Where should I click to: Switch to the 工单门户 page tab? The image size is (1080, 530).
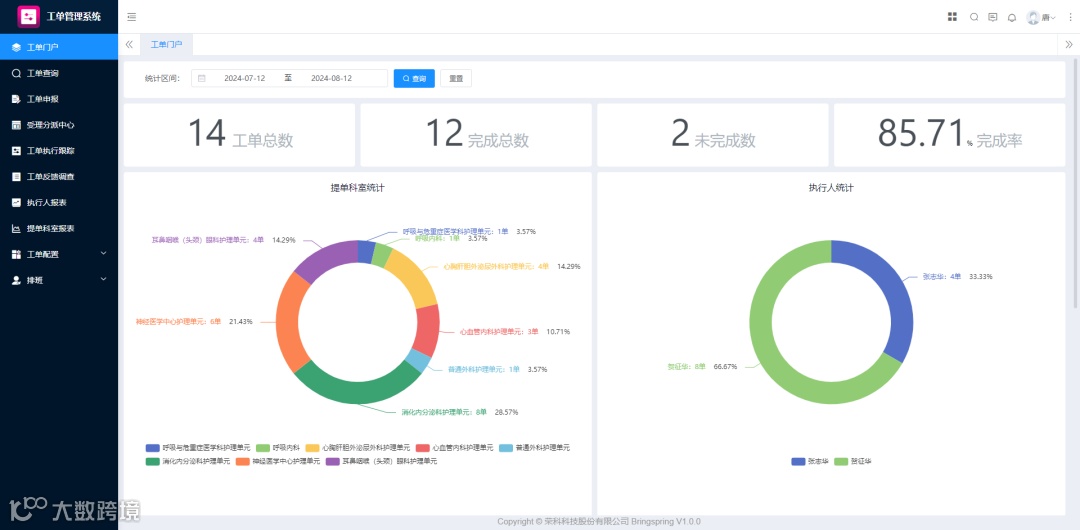click(167, 44)
